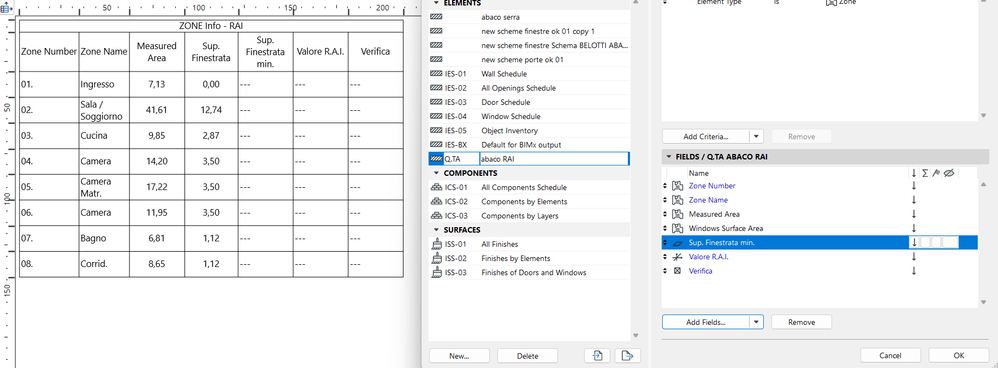The height and width of the screenshot is (368, 998).
Task: Click the Zone element type icon in criteria
Action: tap(831, 3)
